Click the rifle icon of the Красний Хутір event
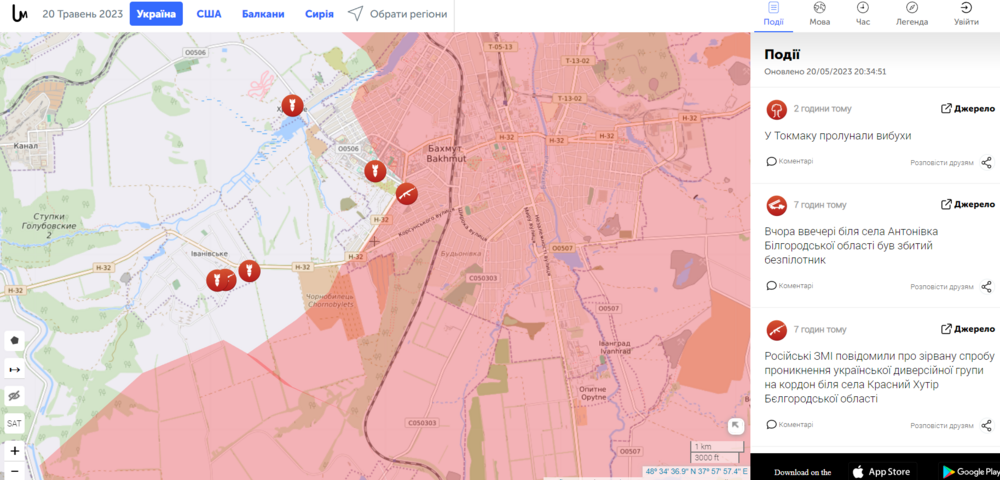 click(776, 330)
